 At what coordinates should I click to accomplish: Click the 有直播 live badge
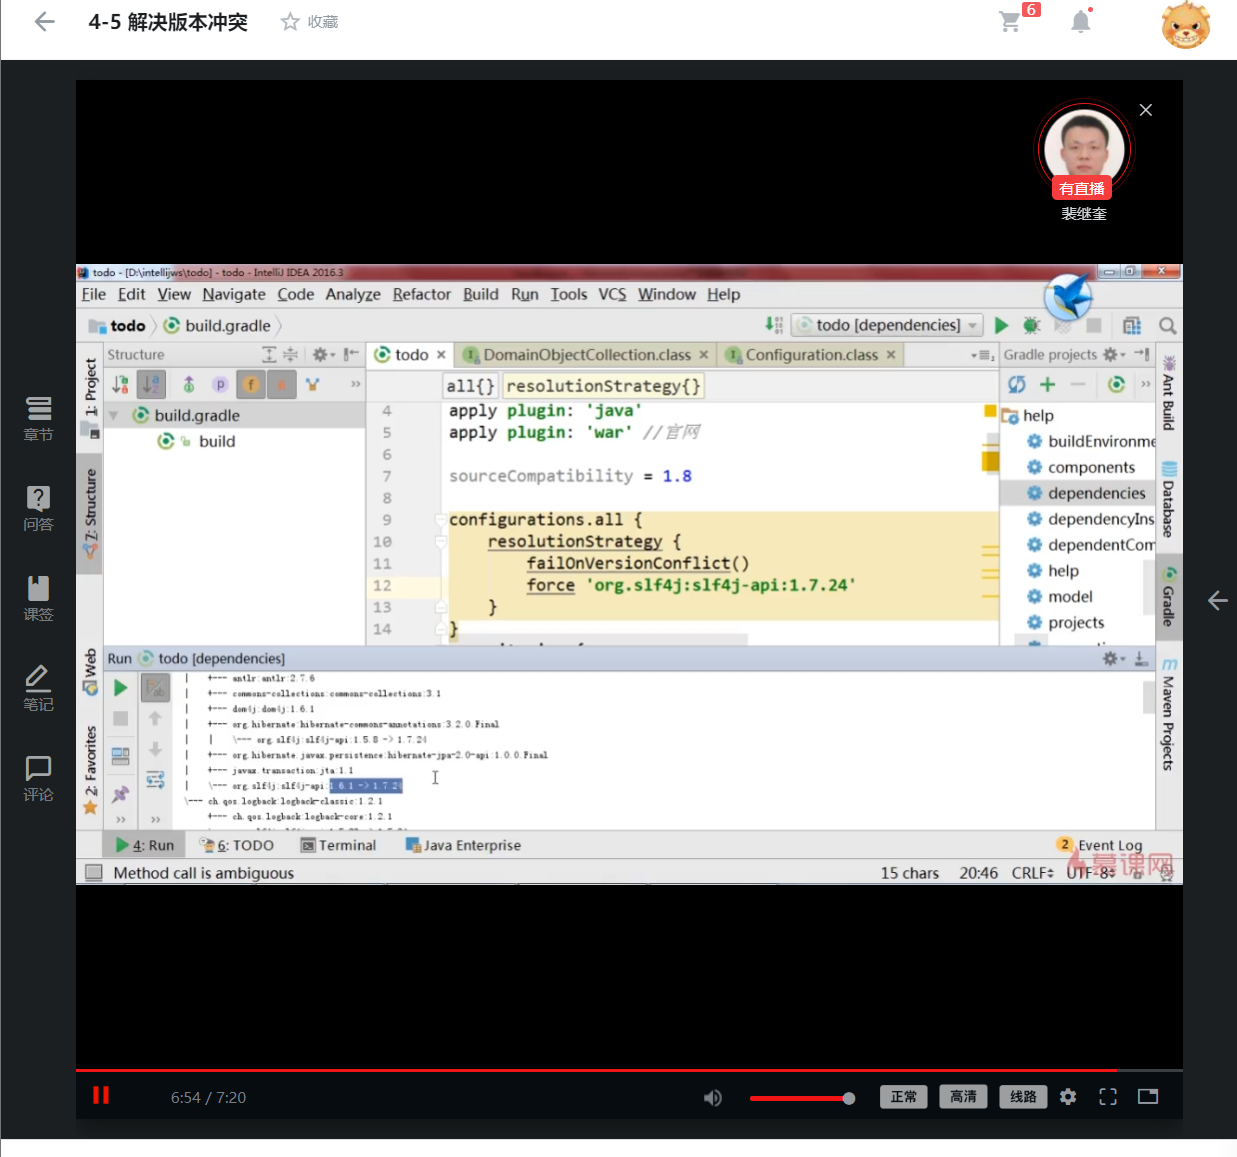1082,188
